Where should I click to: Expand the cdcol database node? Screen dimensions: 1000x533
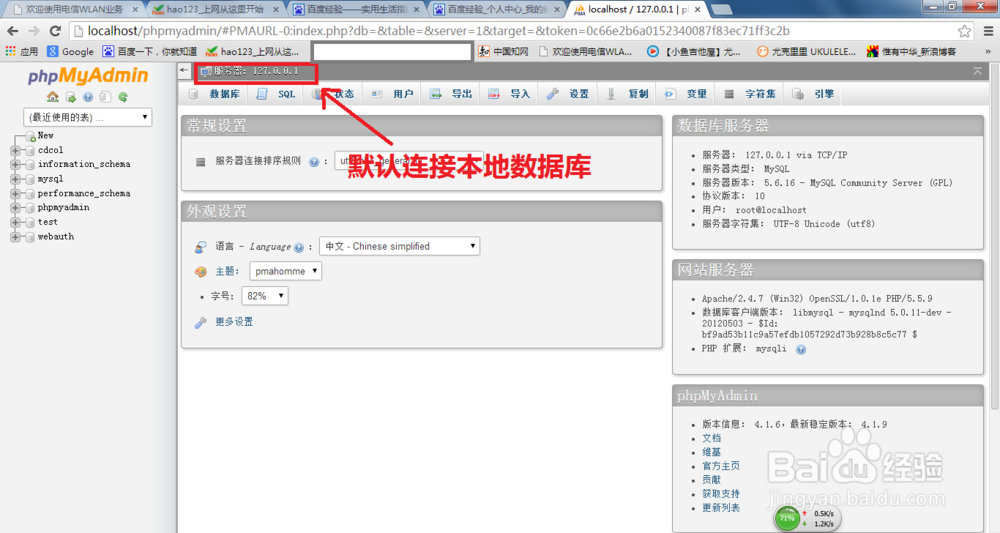point(15,150)
